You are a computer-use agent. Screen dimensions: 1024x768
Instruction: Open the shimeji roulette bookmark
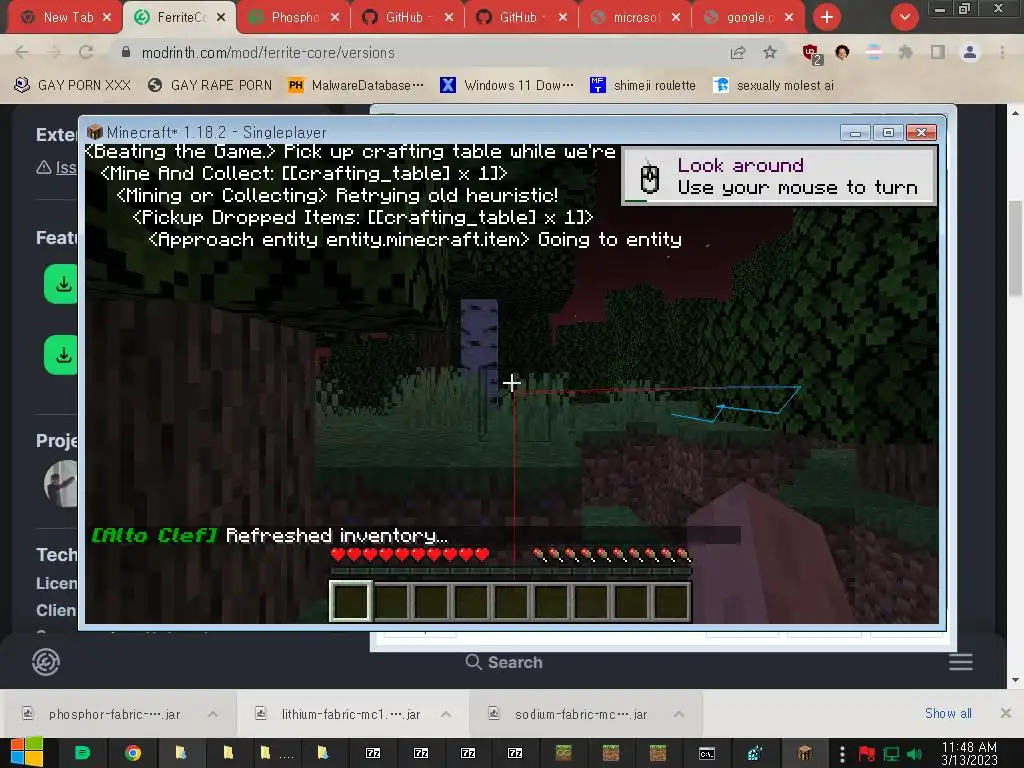[x=643, y=85]
